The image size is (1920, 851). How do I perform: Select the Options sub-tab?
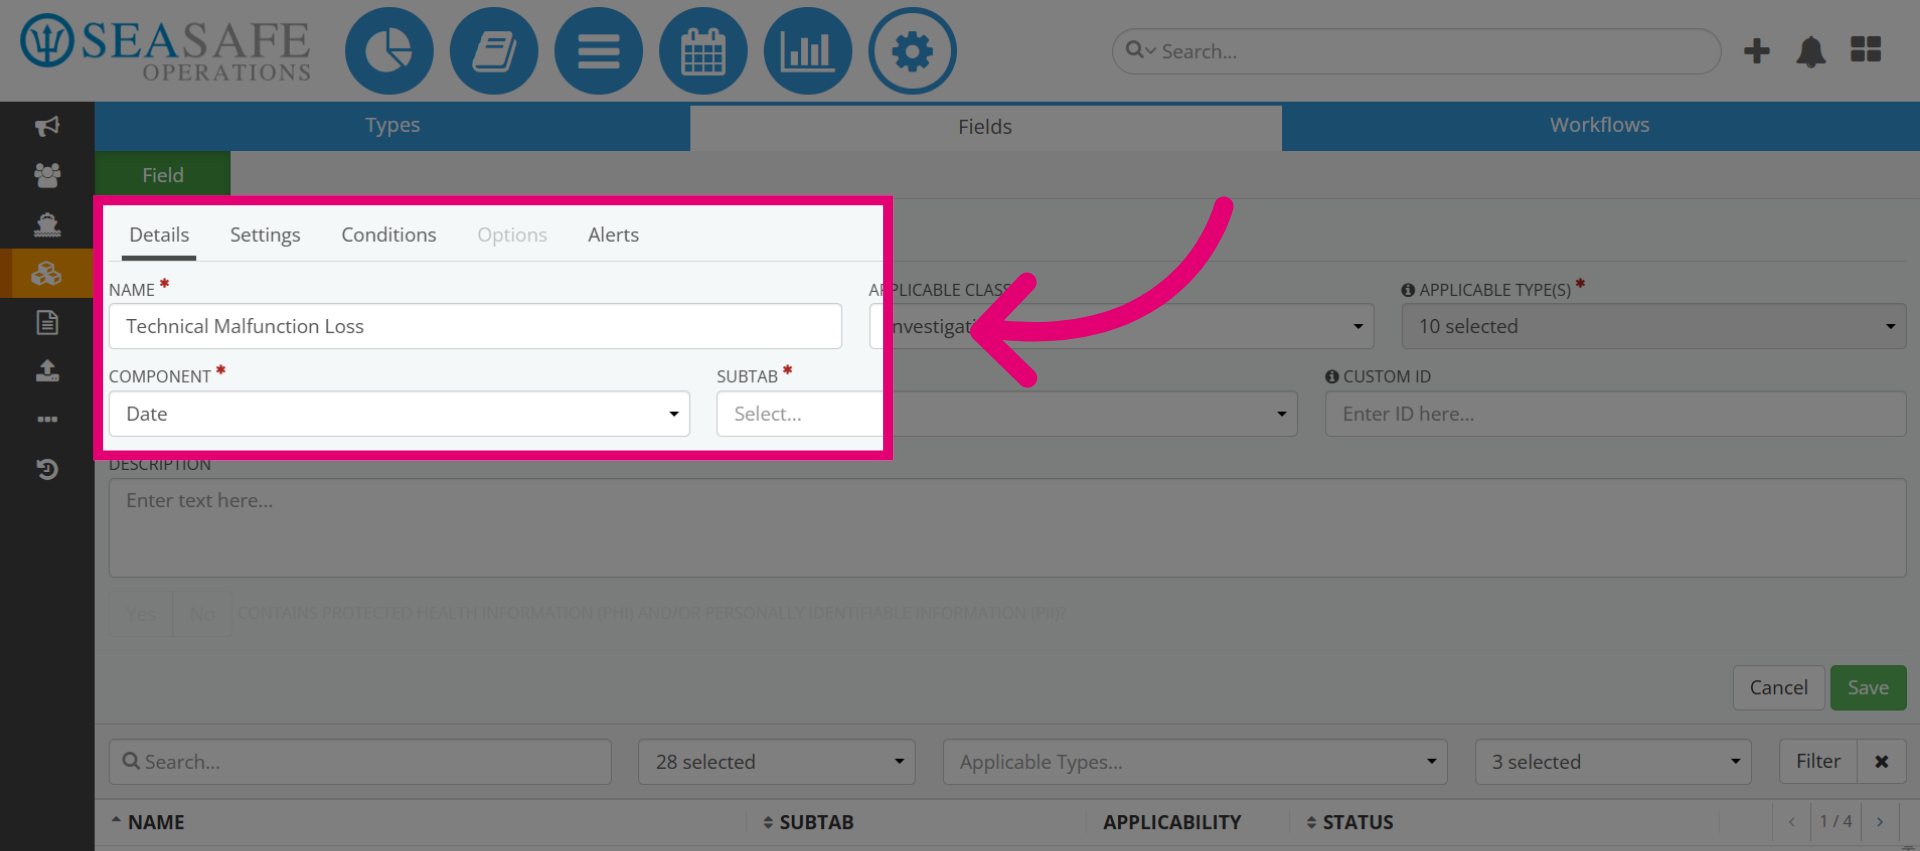click(512, 235)
